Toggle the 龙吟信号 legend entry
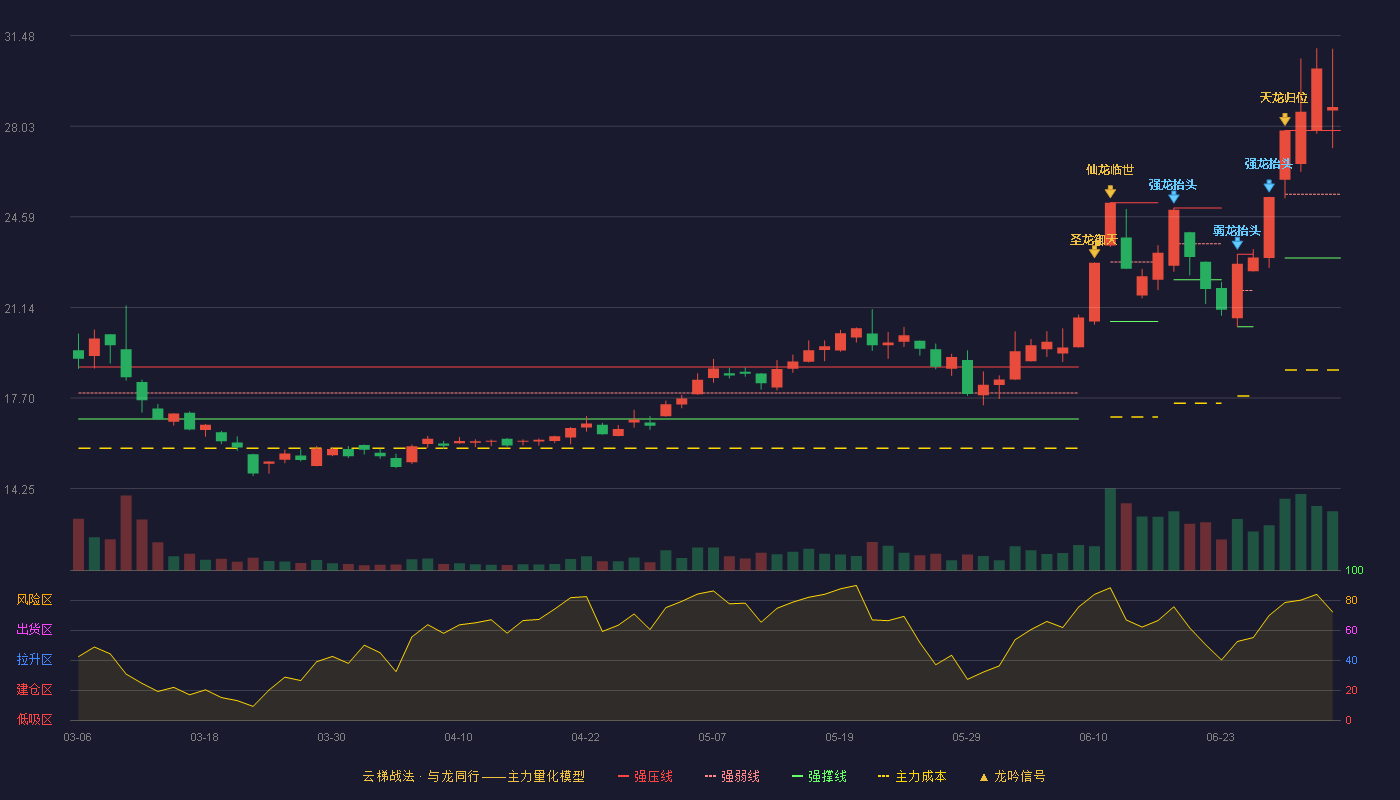1400x800 pixels. (x=1012, y=776)
